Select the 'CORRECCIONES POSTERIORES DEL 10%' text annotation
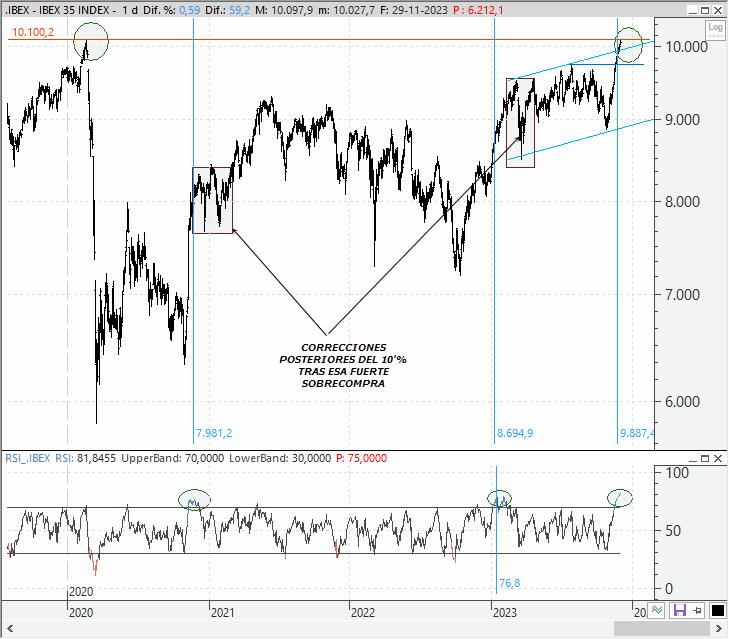The width and height of the screenshot is (729, 639). [x=343, y=366]
